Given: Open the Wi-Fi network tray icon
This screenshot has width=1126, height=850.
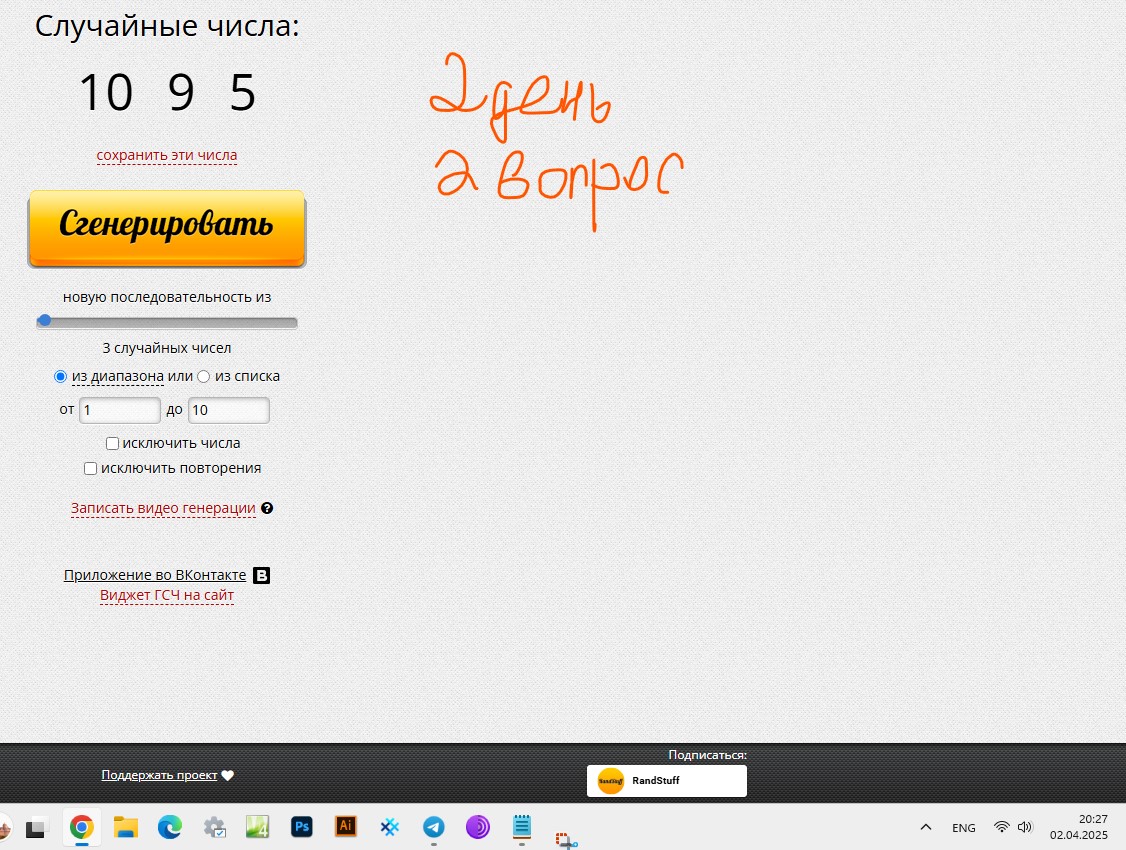Looking at the screenshot, I should click(x=1001, y=827).
